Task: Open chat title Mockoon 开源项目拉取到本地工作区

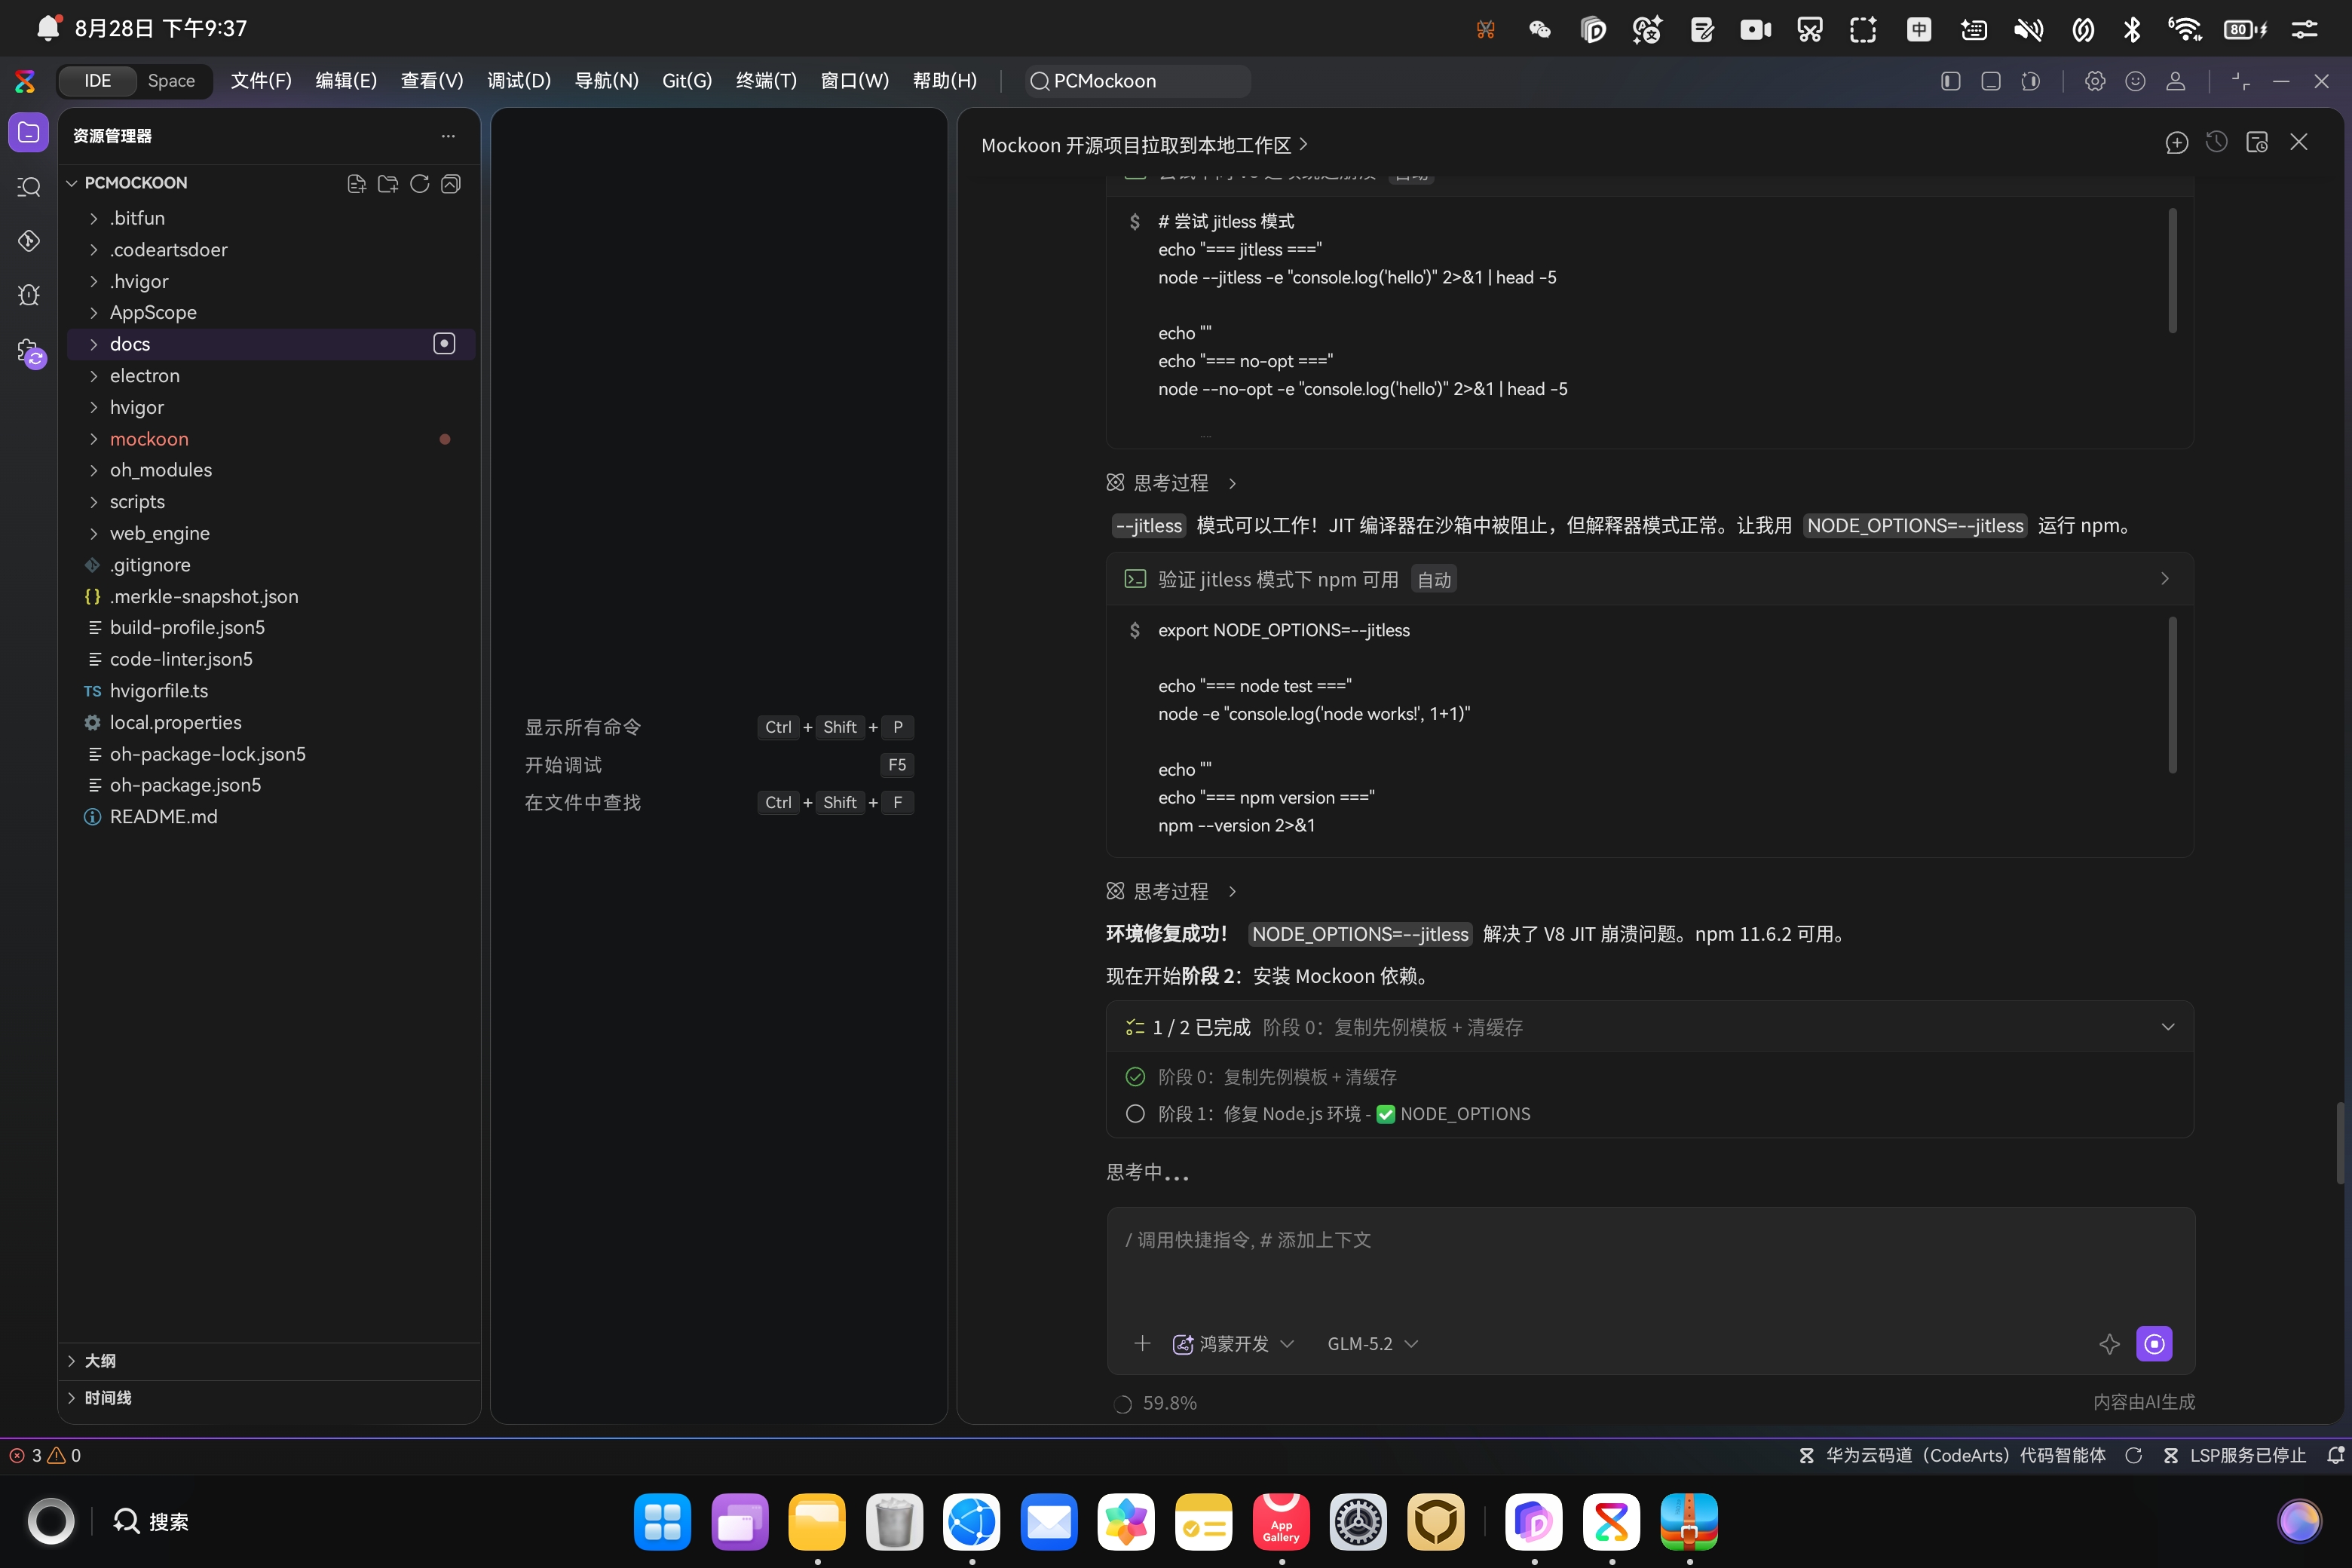Action: [1144, 145]
